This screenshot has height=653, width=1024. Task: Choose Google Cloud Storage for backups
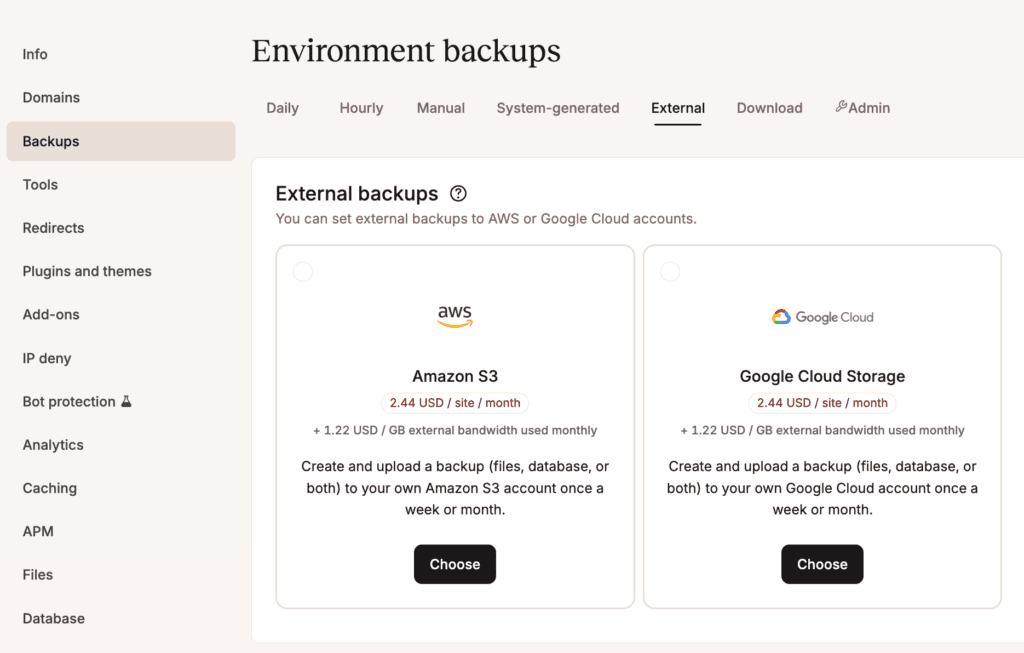pyautogui.click(x=822, y=564)
